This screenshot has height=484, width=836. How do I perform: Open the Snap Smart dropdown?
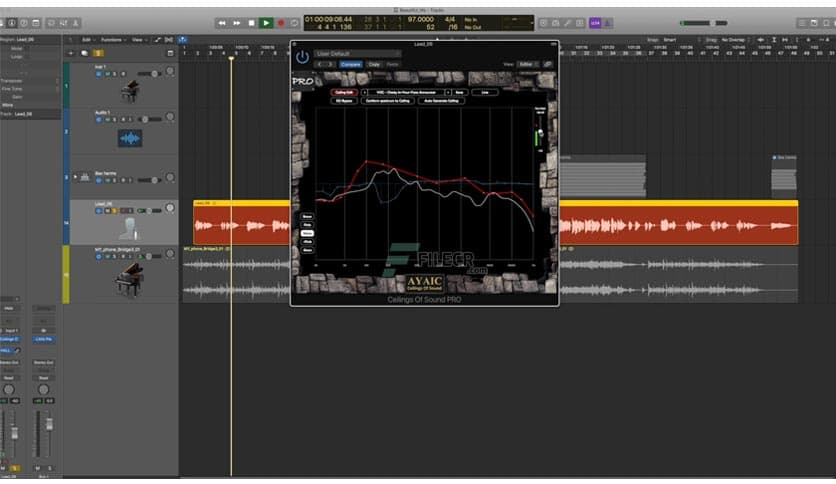tap(682, 40)
